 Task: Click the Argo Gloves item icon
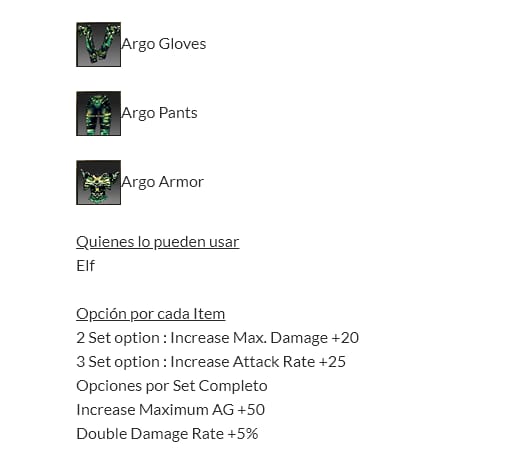point(98,44)
